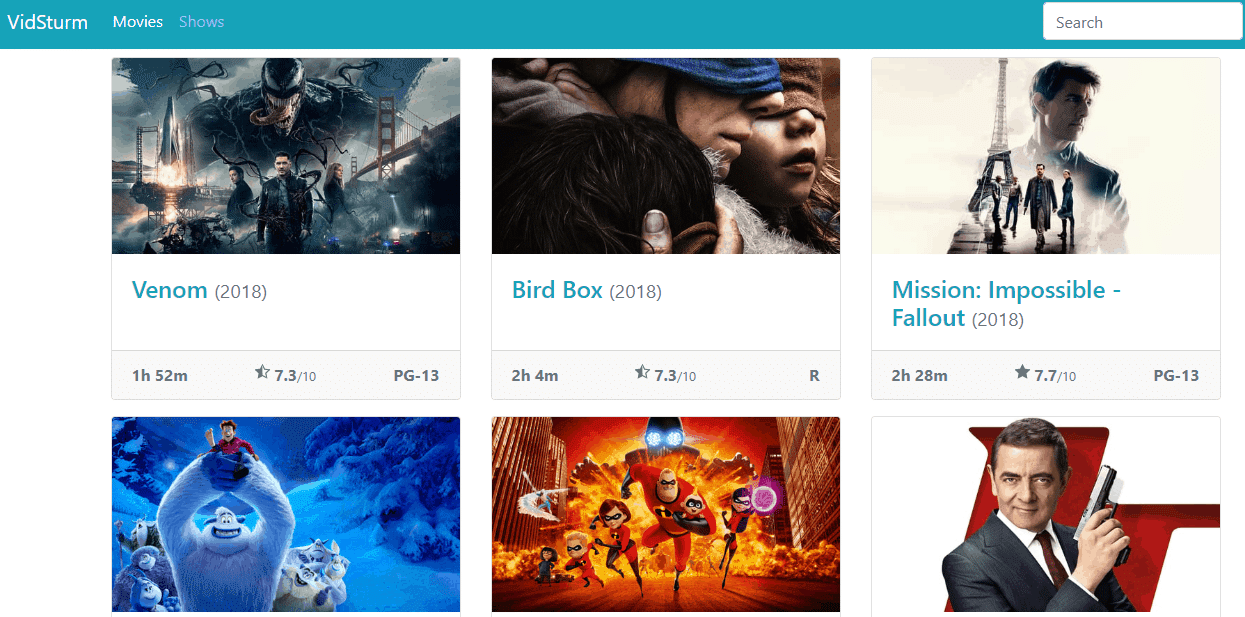The width and height of the screenshot is (1245, 617).
Task: Click the blue yeti animated movie poster
Action: click(286, 515)
